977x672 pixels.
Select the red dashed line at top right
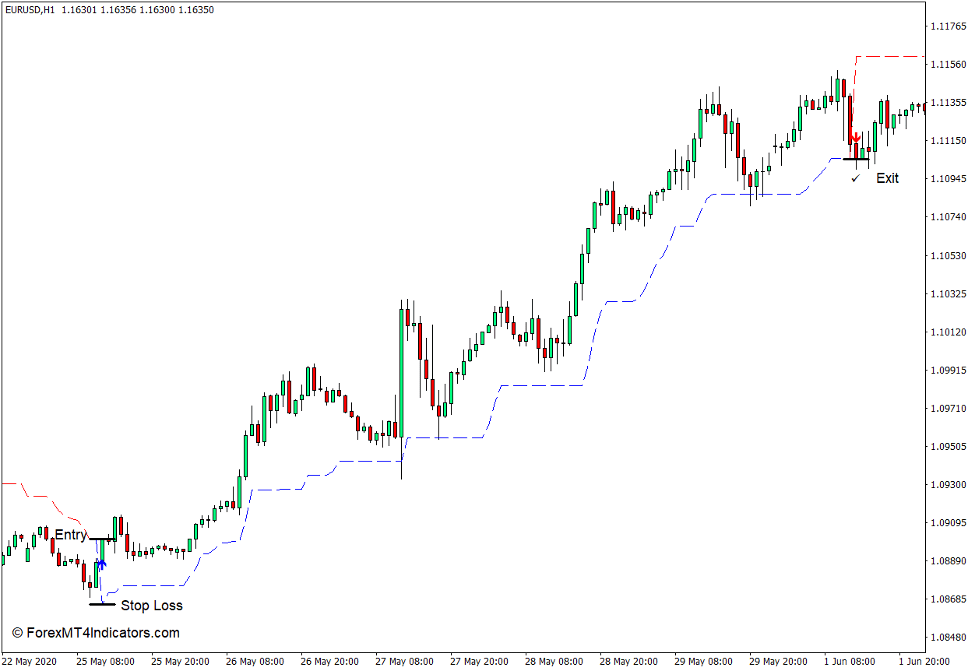pyautogui.click(x=890, y=57)
